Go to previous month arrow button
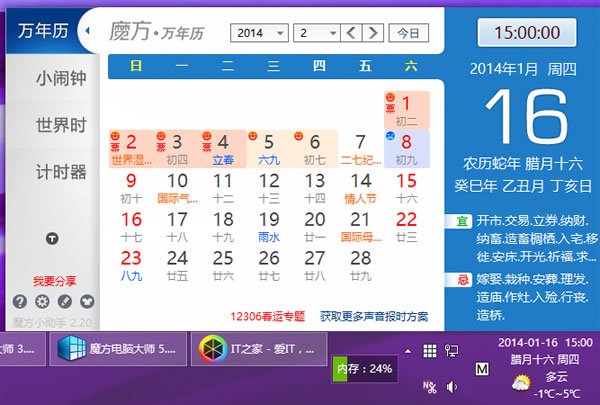The image size is (600, 405). pyautogui.click(x=351, y=33)
